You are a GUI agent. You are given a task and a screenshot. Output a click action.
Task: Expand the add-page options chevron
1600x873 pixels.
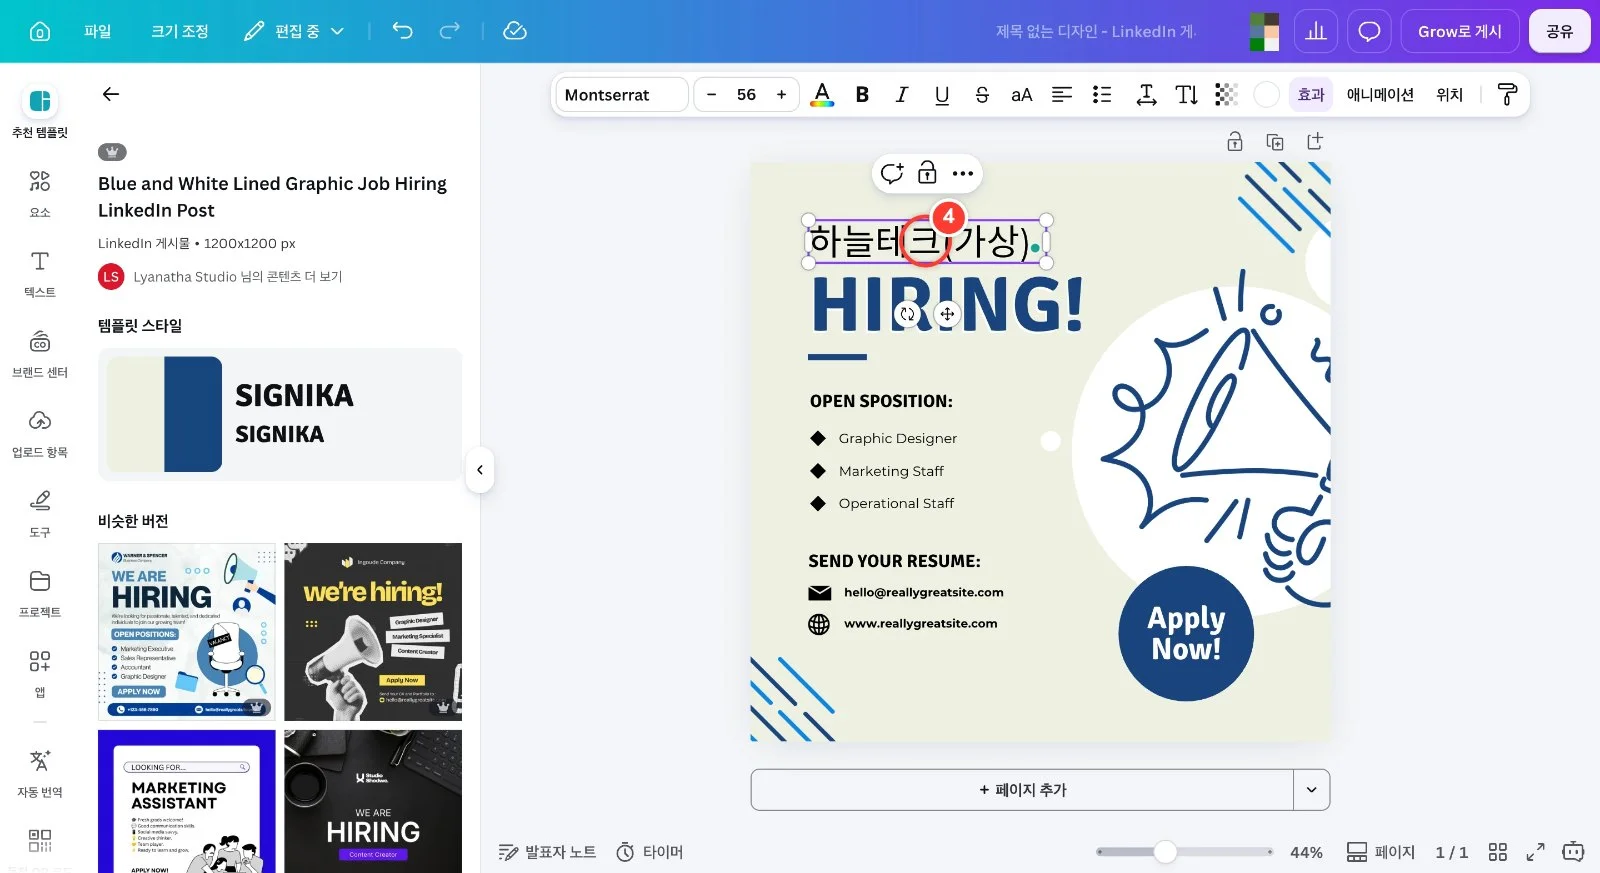(1311, 790)
